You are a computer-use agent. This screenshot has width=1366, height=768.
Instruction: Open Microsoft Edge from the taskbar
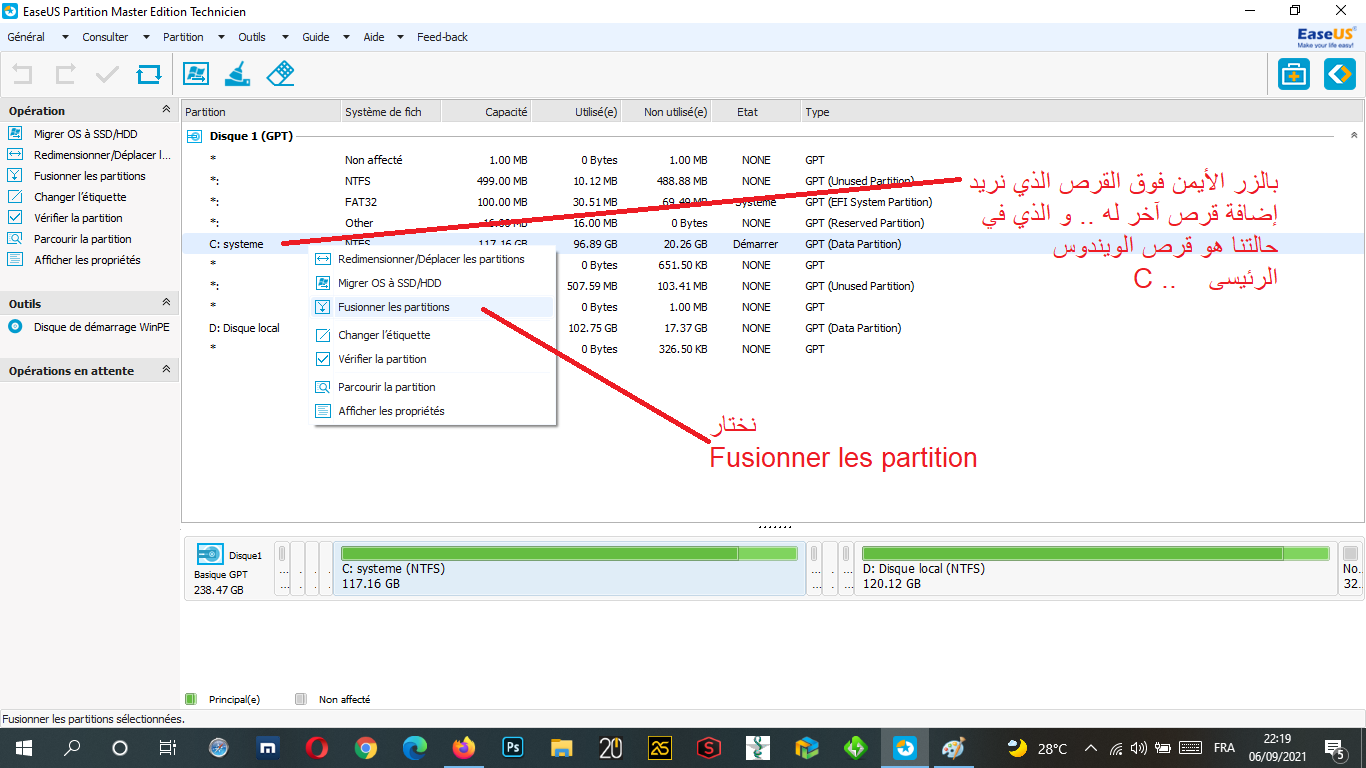click(x=415, y=748)
